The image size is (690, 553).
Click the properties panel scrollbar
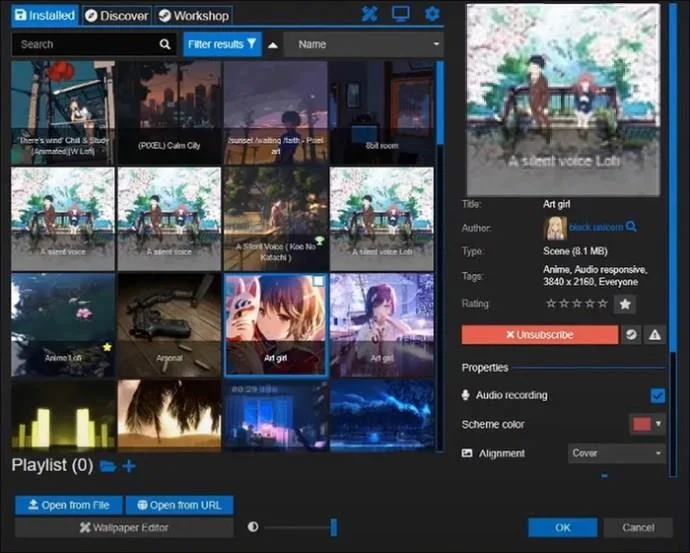tap(672, 178)
